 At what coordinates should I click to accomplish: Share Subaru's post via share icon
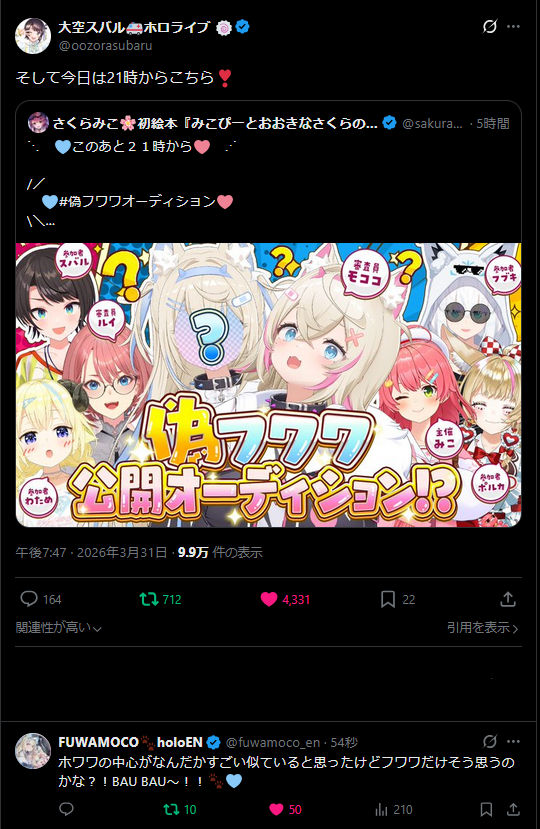click(x=508, y=599)
